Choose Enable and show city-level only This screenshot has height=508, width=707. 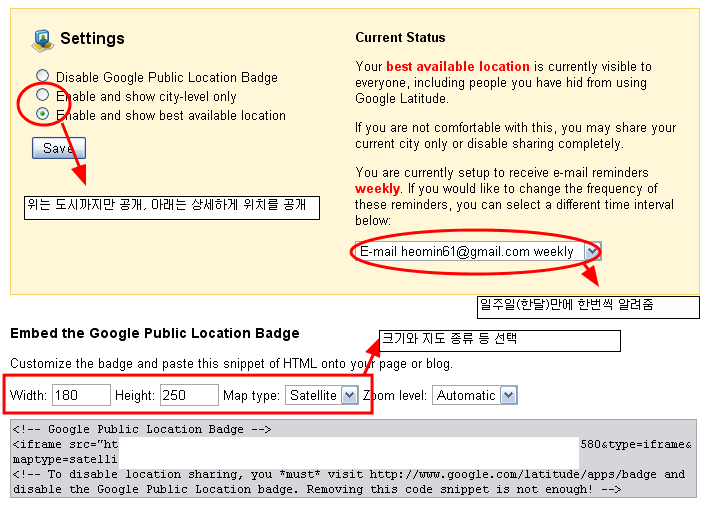point(42,95)
